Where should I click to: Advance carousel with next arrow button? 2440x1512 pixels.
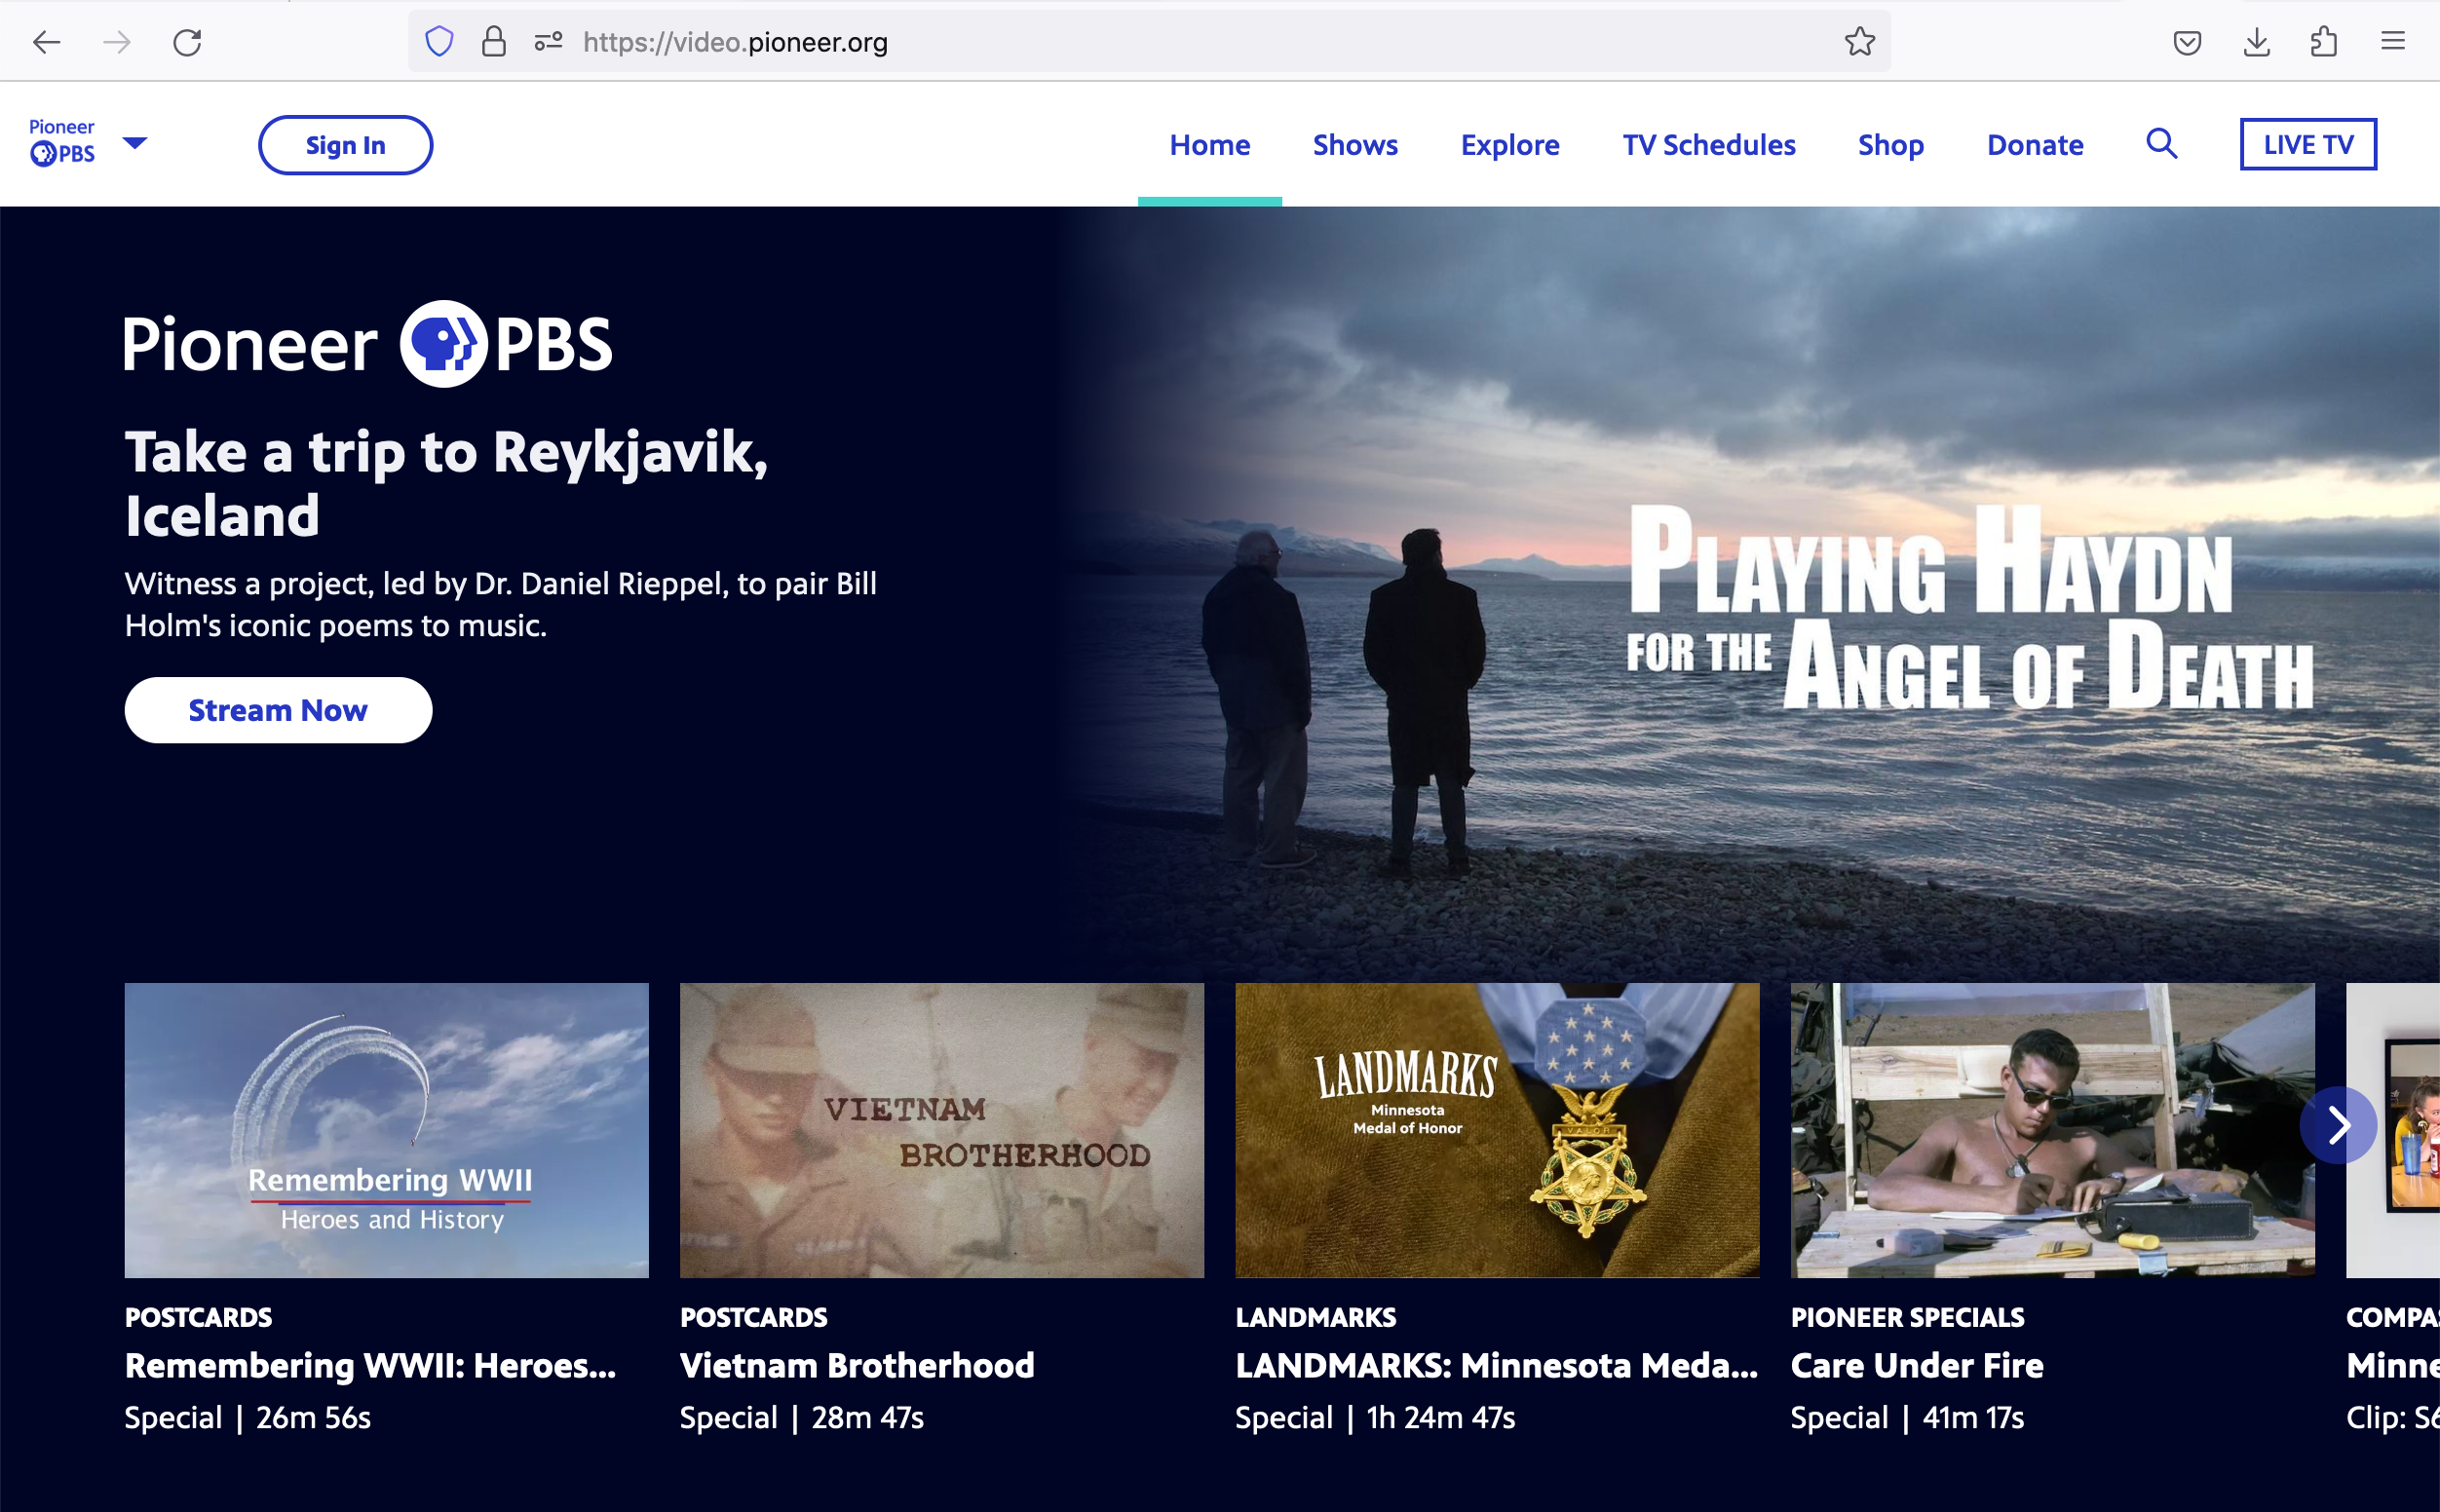point(2337,1125)
